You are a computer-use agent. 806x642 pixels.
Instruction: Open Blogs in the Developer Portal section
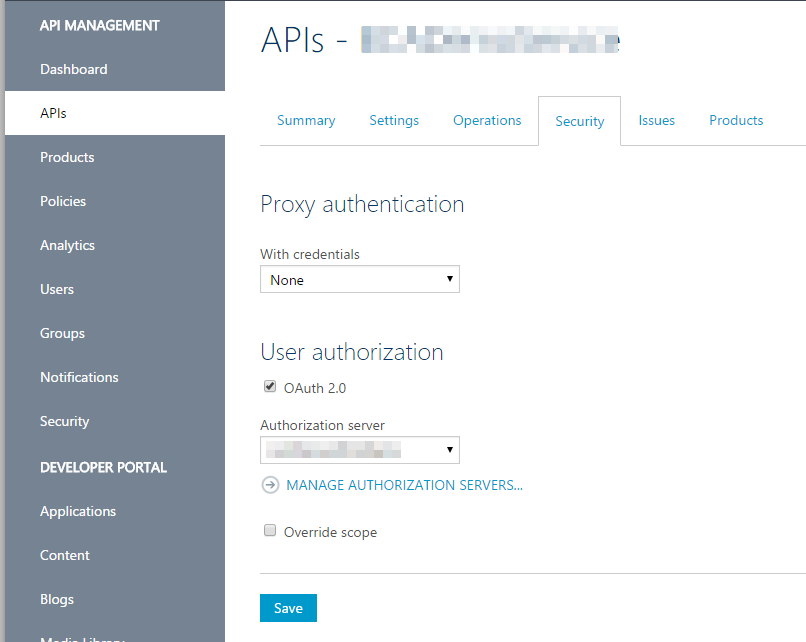point(57,599)
